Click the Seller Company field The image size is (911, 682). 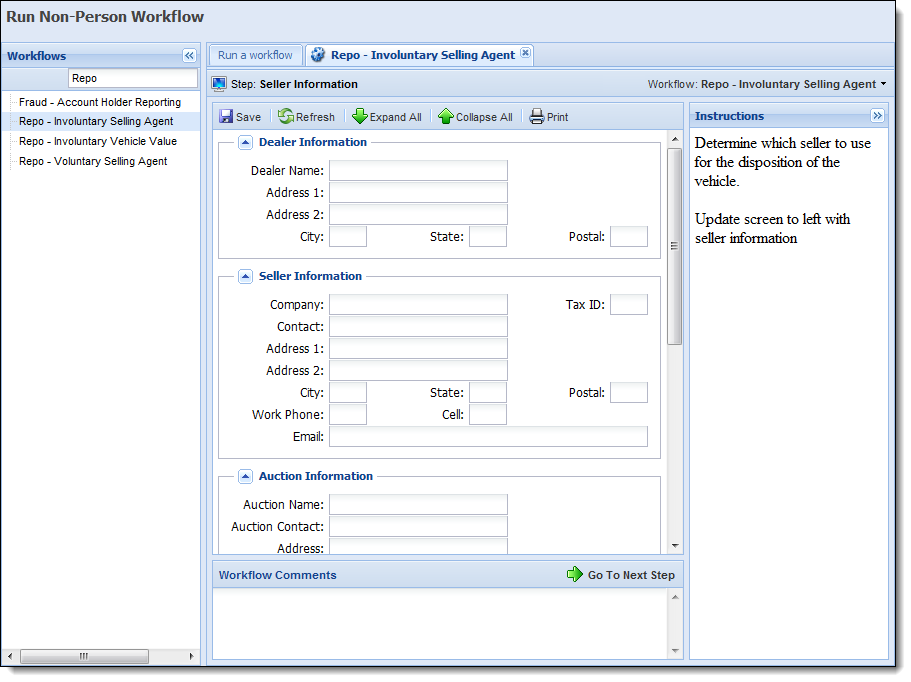tap(418, 305)
